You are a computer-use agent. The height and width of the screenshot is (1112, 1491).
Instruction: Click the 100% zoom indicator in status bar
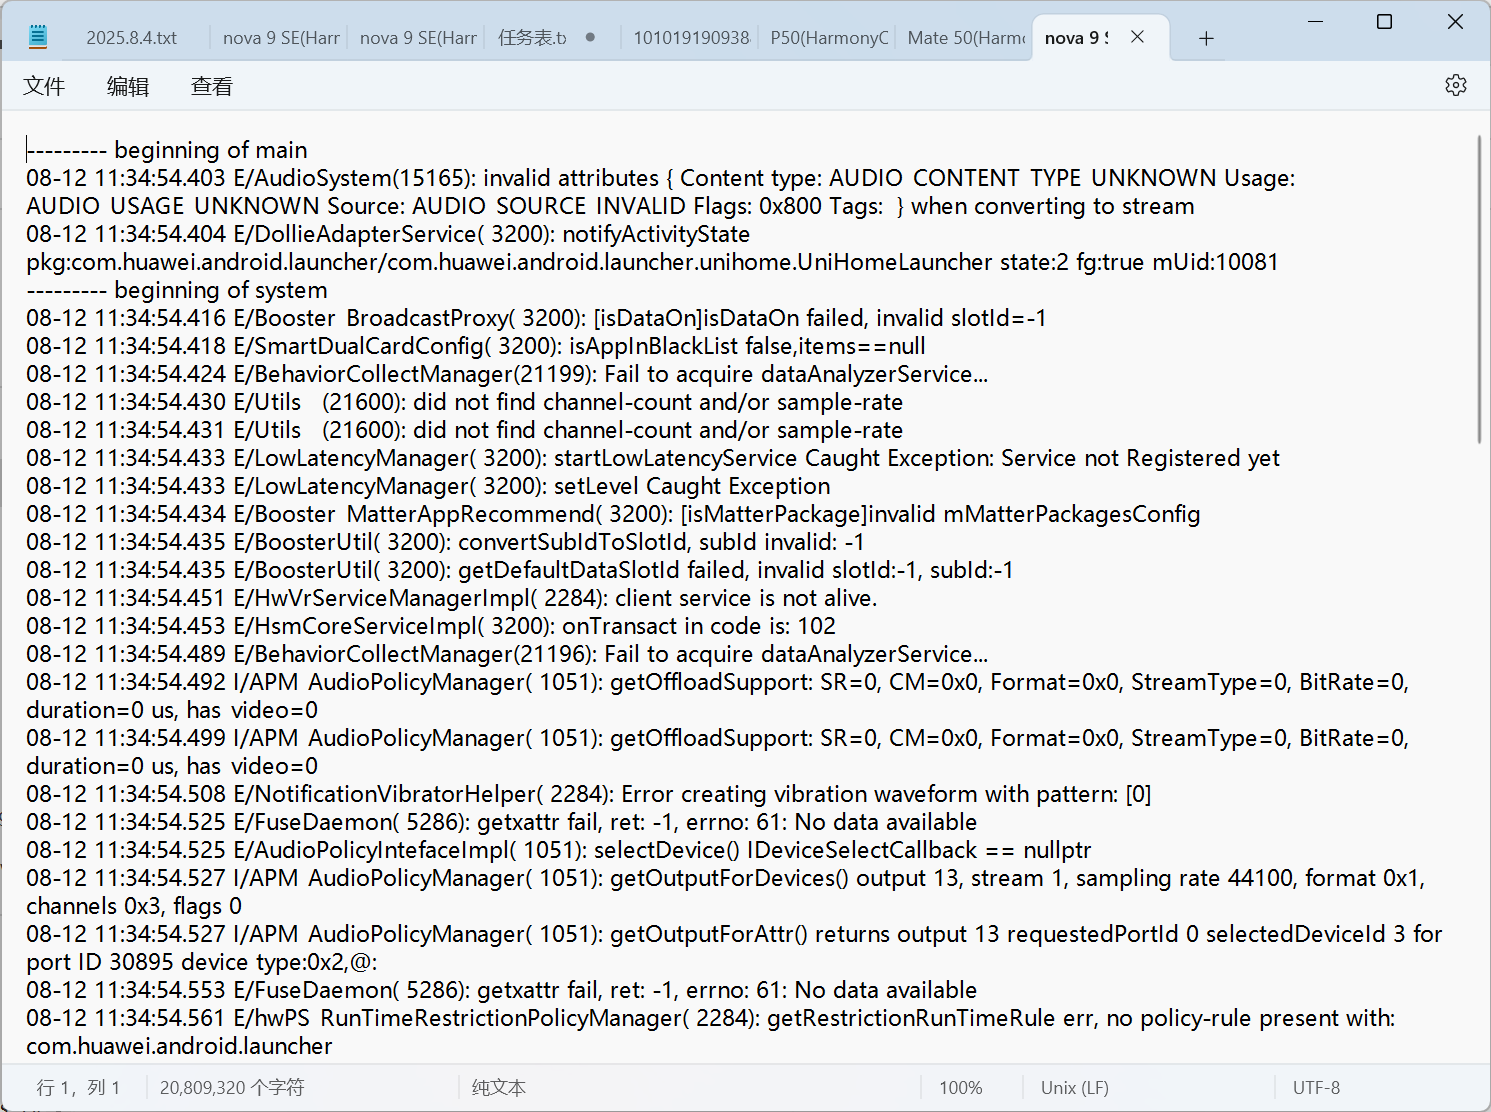[961, 1087]
